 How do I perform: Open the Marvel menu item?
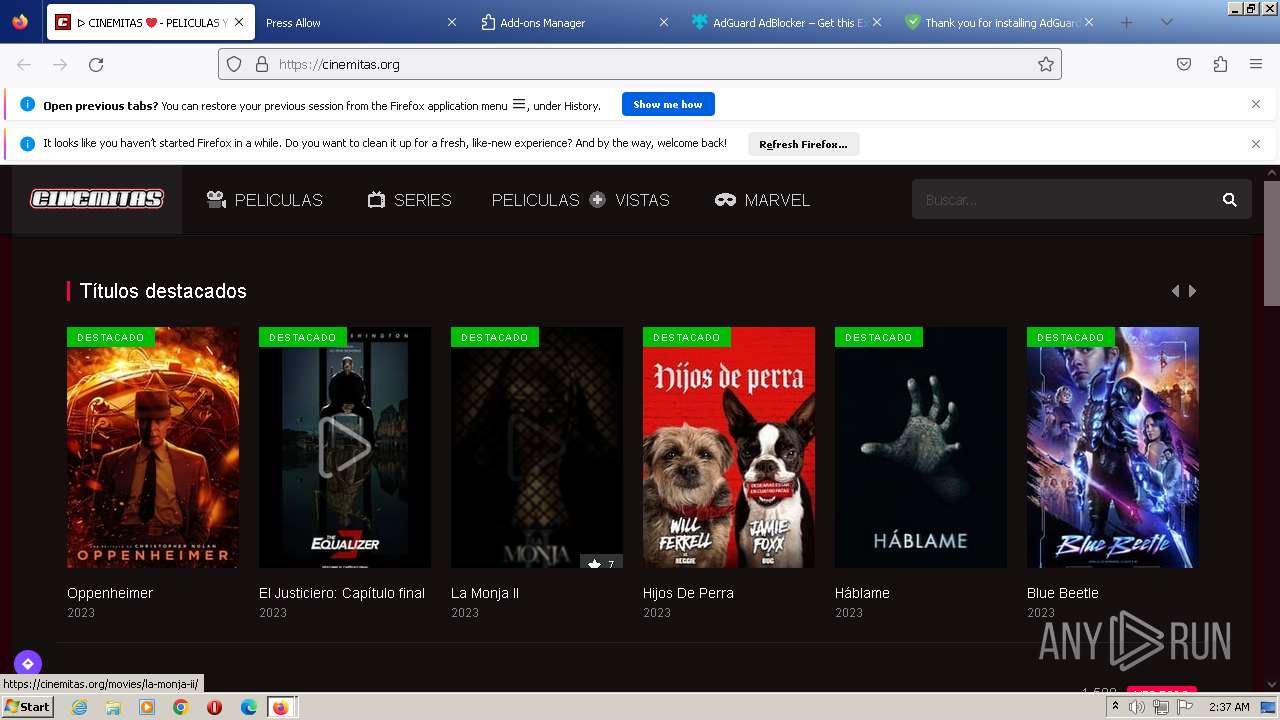762,200
